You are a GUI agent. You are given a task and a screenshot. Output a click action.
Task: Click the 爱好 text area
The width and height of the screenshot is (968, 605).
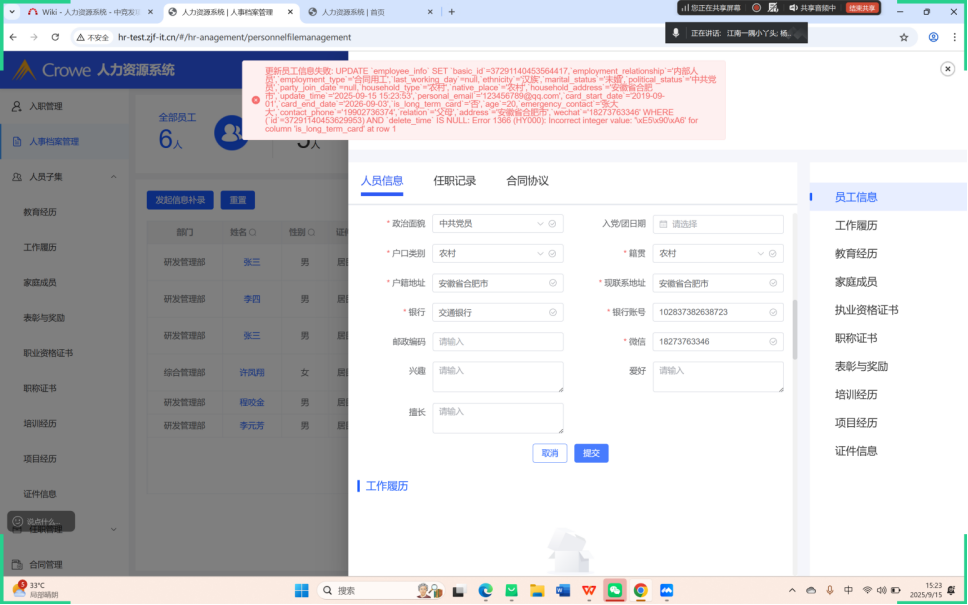click(718, 377)
